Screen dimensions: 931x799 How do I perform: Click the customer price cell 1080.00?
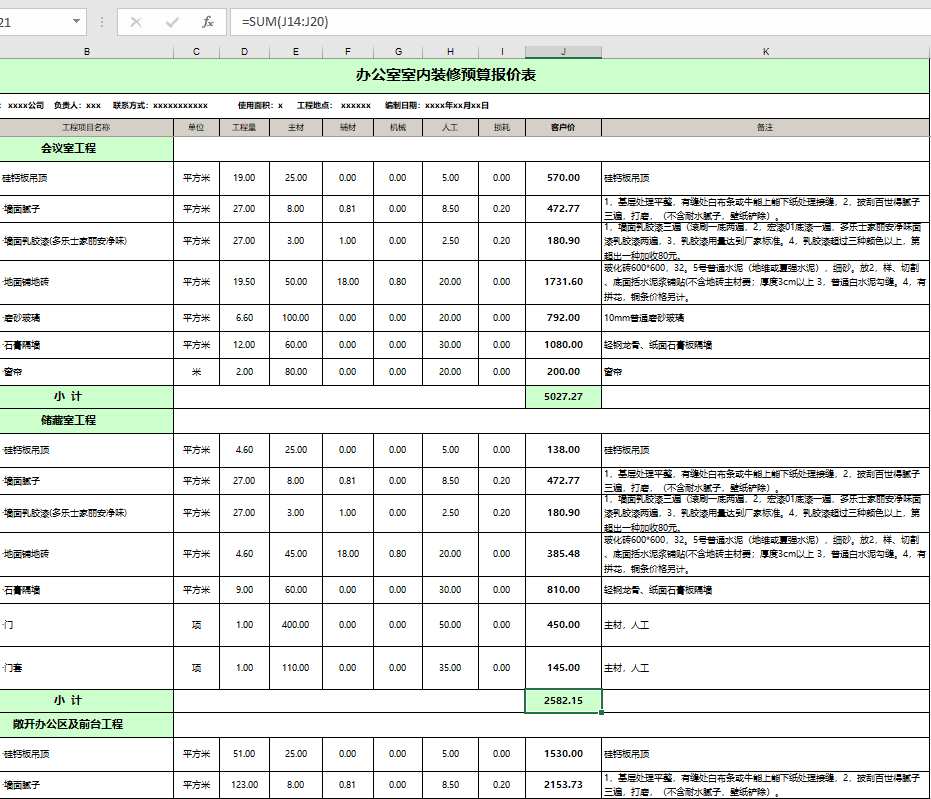pos(563,345)
